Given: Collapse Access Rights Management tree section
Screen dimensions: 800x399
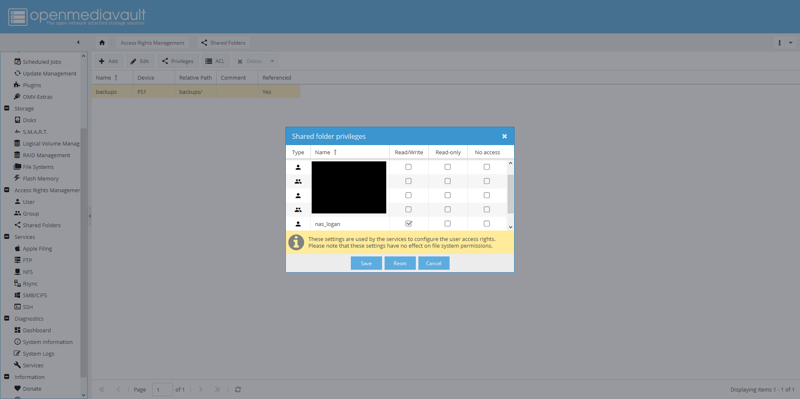Looking at the screenshot, I should pyautogui.click(x=7, y=190).
